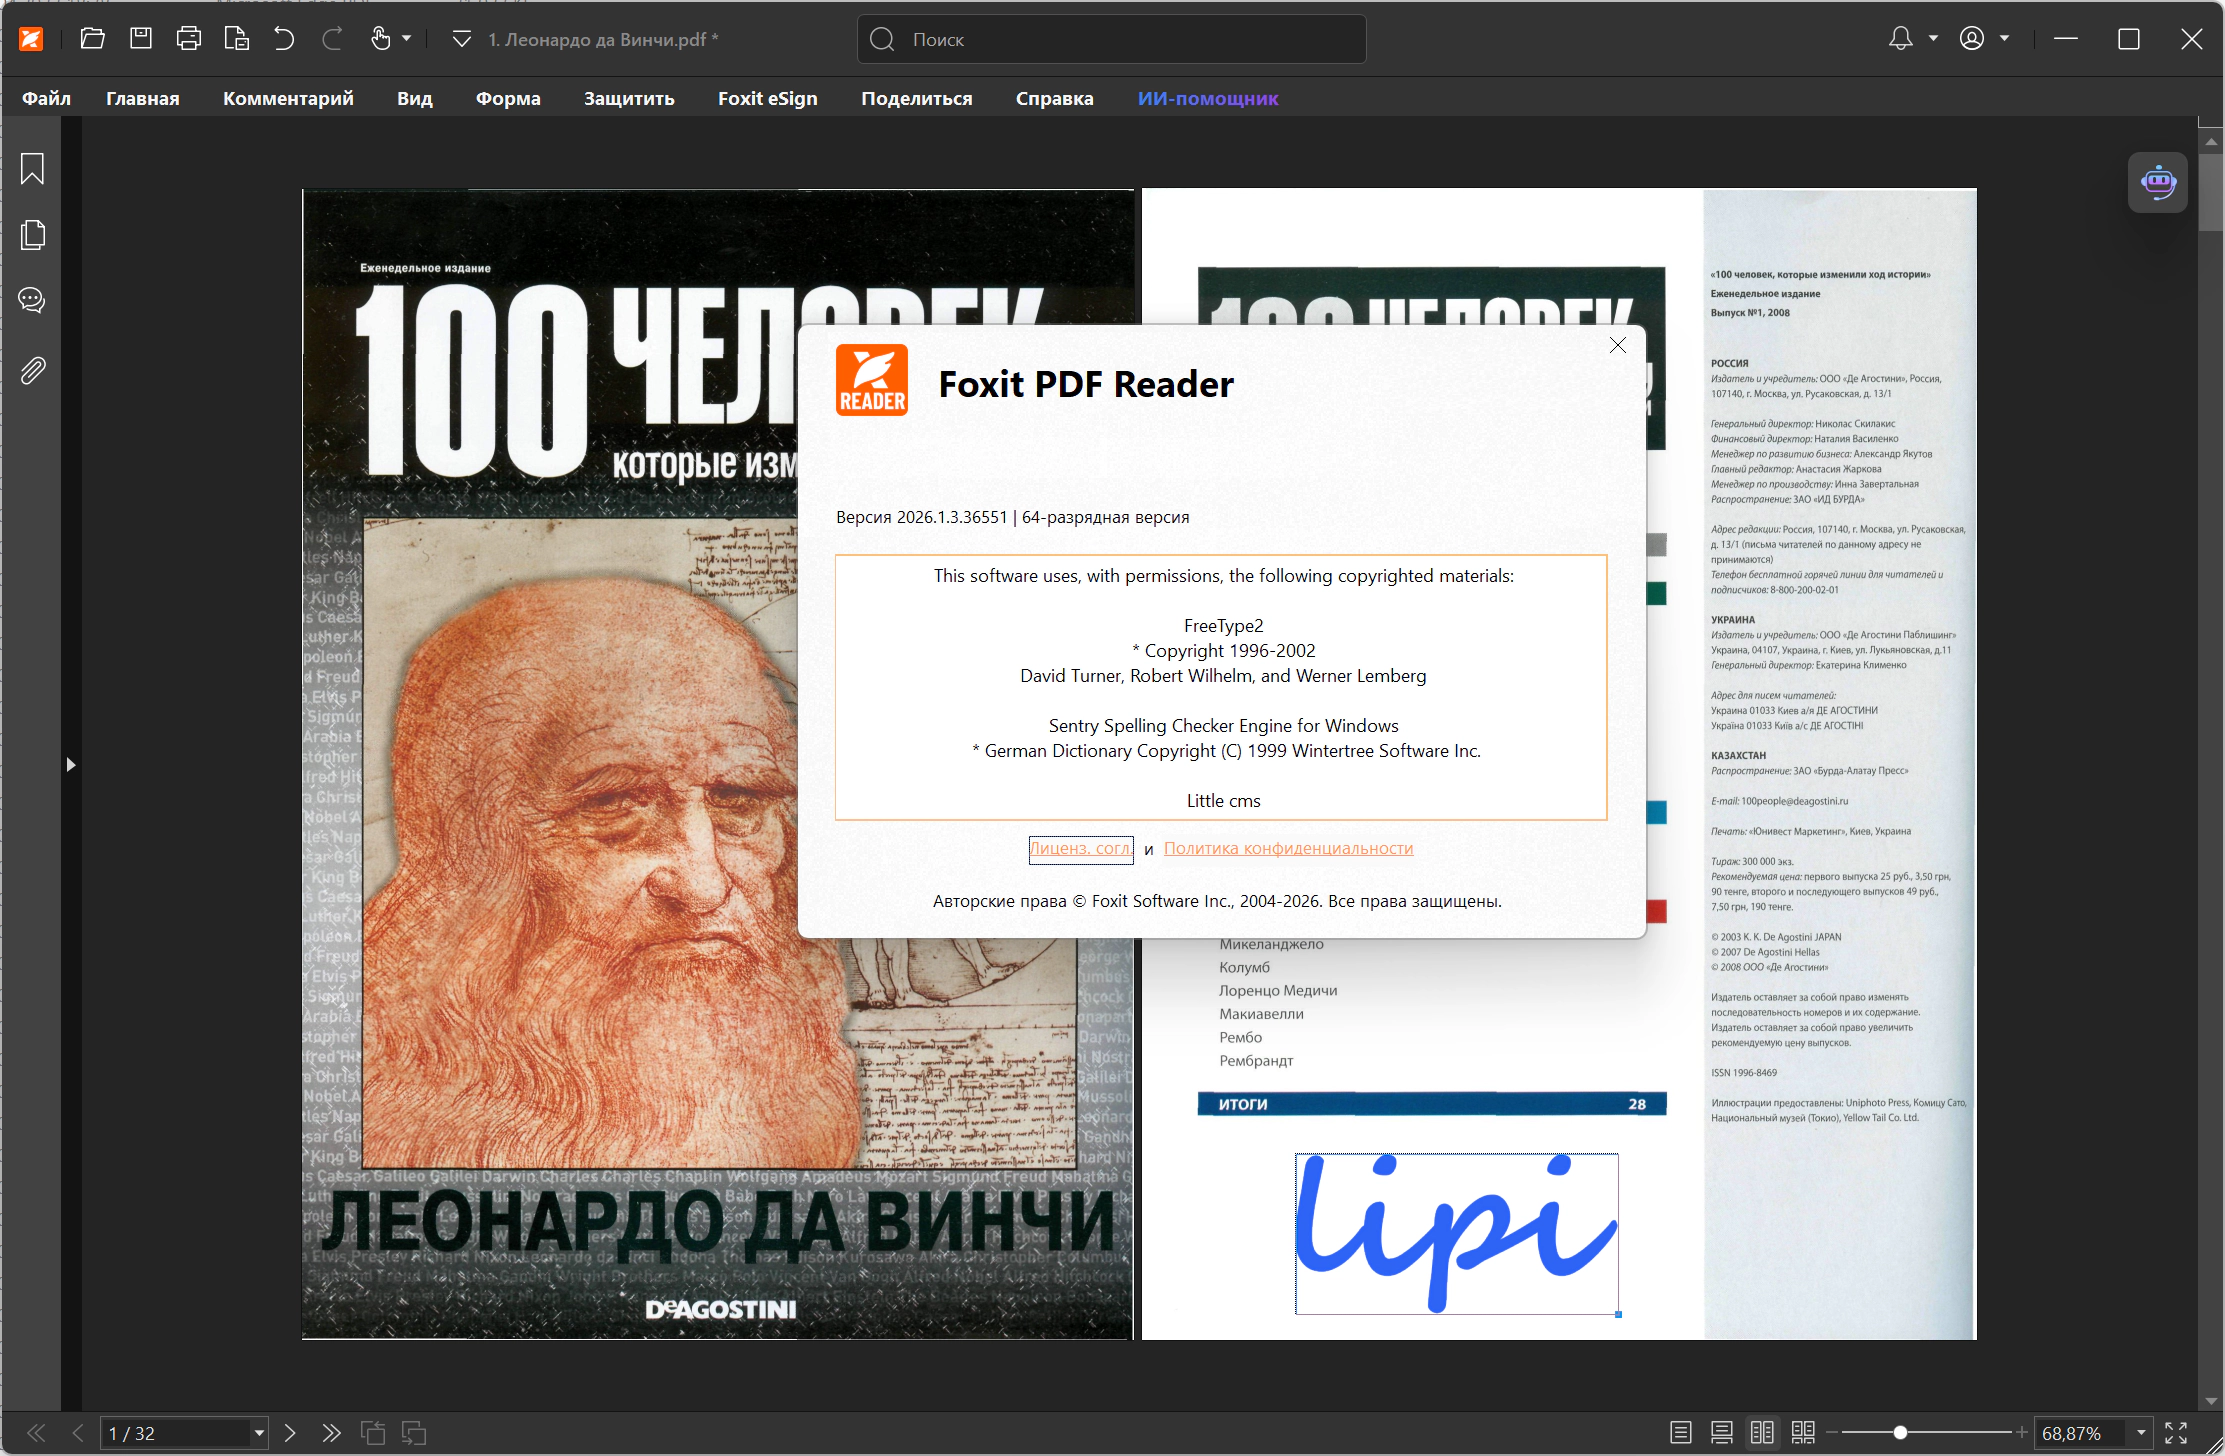The image size is (2225, 1456).
Task: Go to next view
Action: click(414, 1433)
